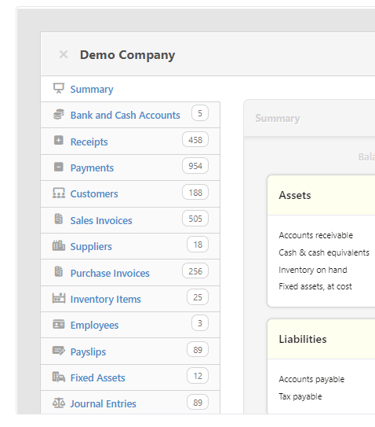Click the 954 count badge on Payments
This screenshot has height=427, width=375.
tap(195, 166)
